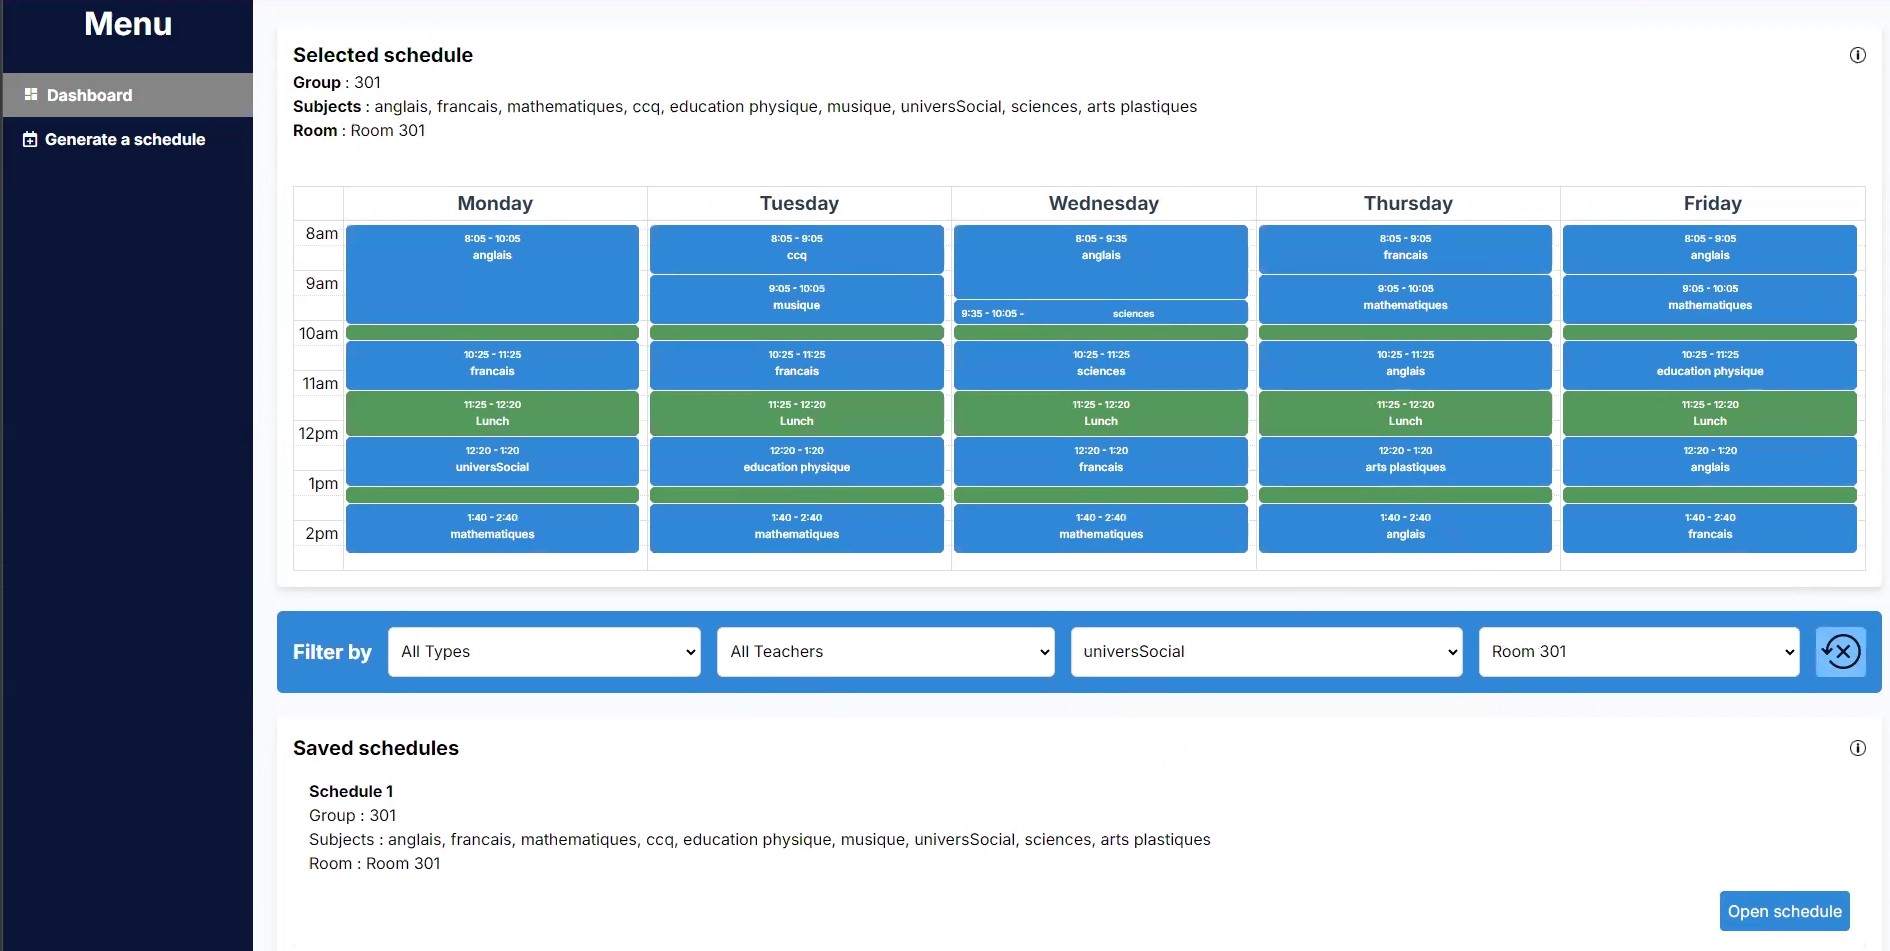
Task: Open the Dashboard menu item
Action: 127,95
